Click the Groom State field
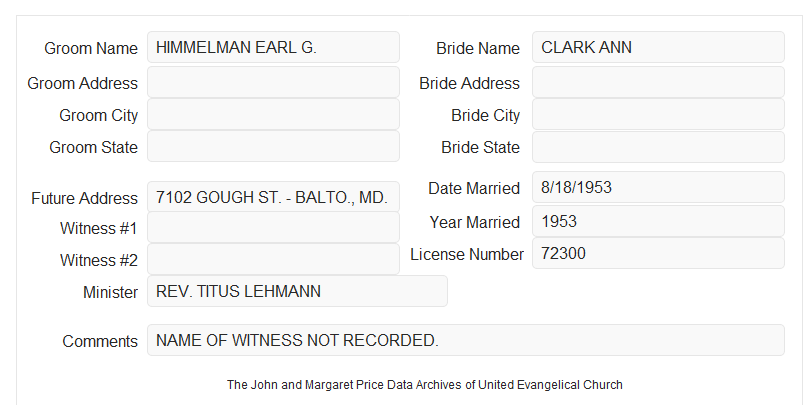The height and width of the screenshot is (405, 805). [273, 146]
